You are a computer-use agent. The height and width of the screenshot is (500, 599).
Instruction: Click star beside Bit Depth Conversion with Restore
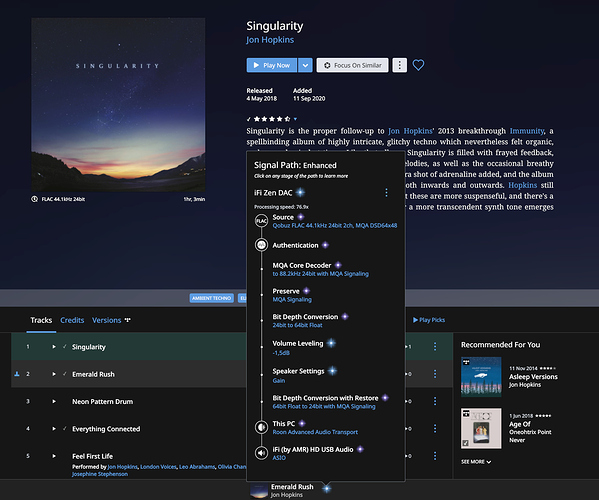[385, 398]
